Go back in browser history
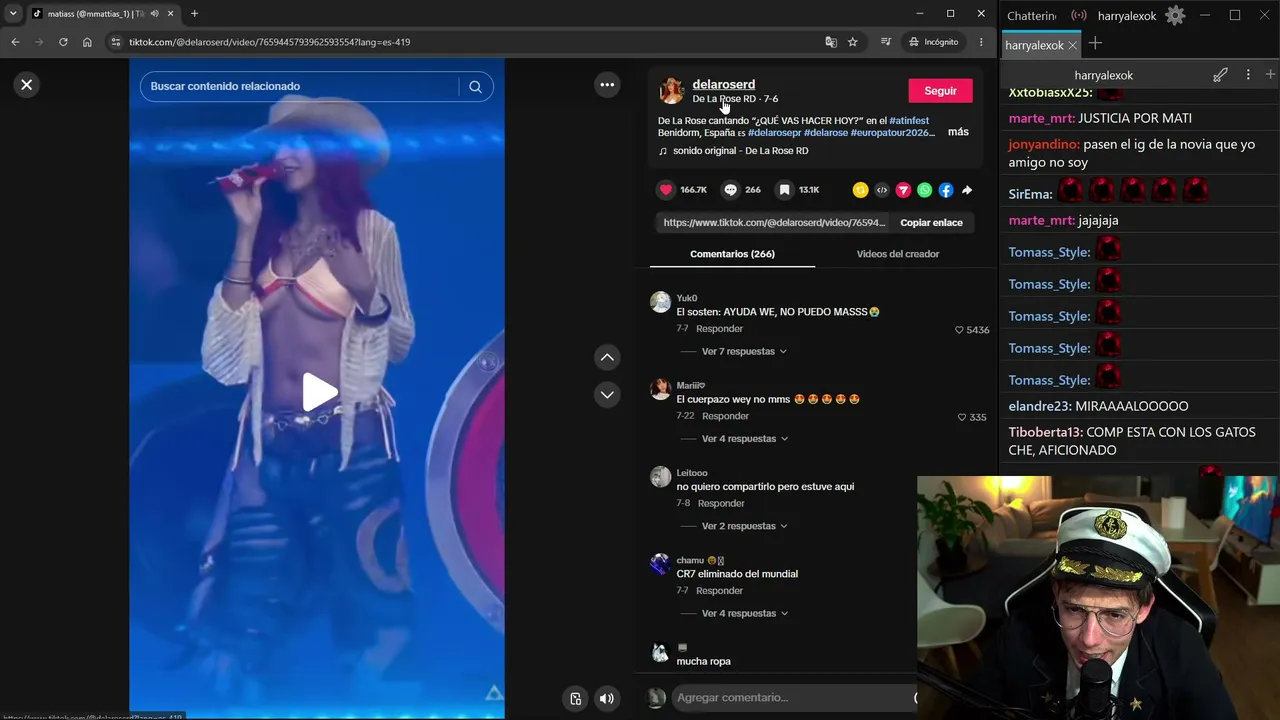The width and height of the screenshot is (1280, 720). pyautogui.click(x=15, y=42)
